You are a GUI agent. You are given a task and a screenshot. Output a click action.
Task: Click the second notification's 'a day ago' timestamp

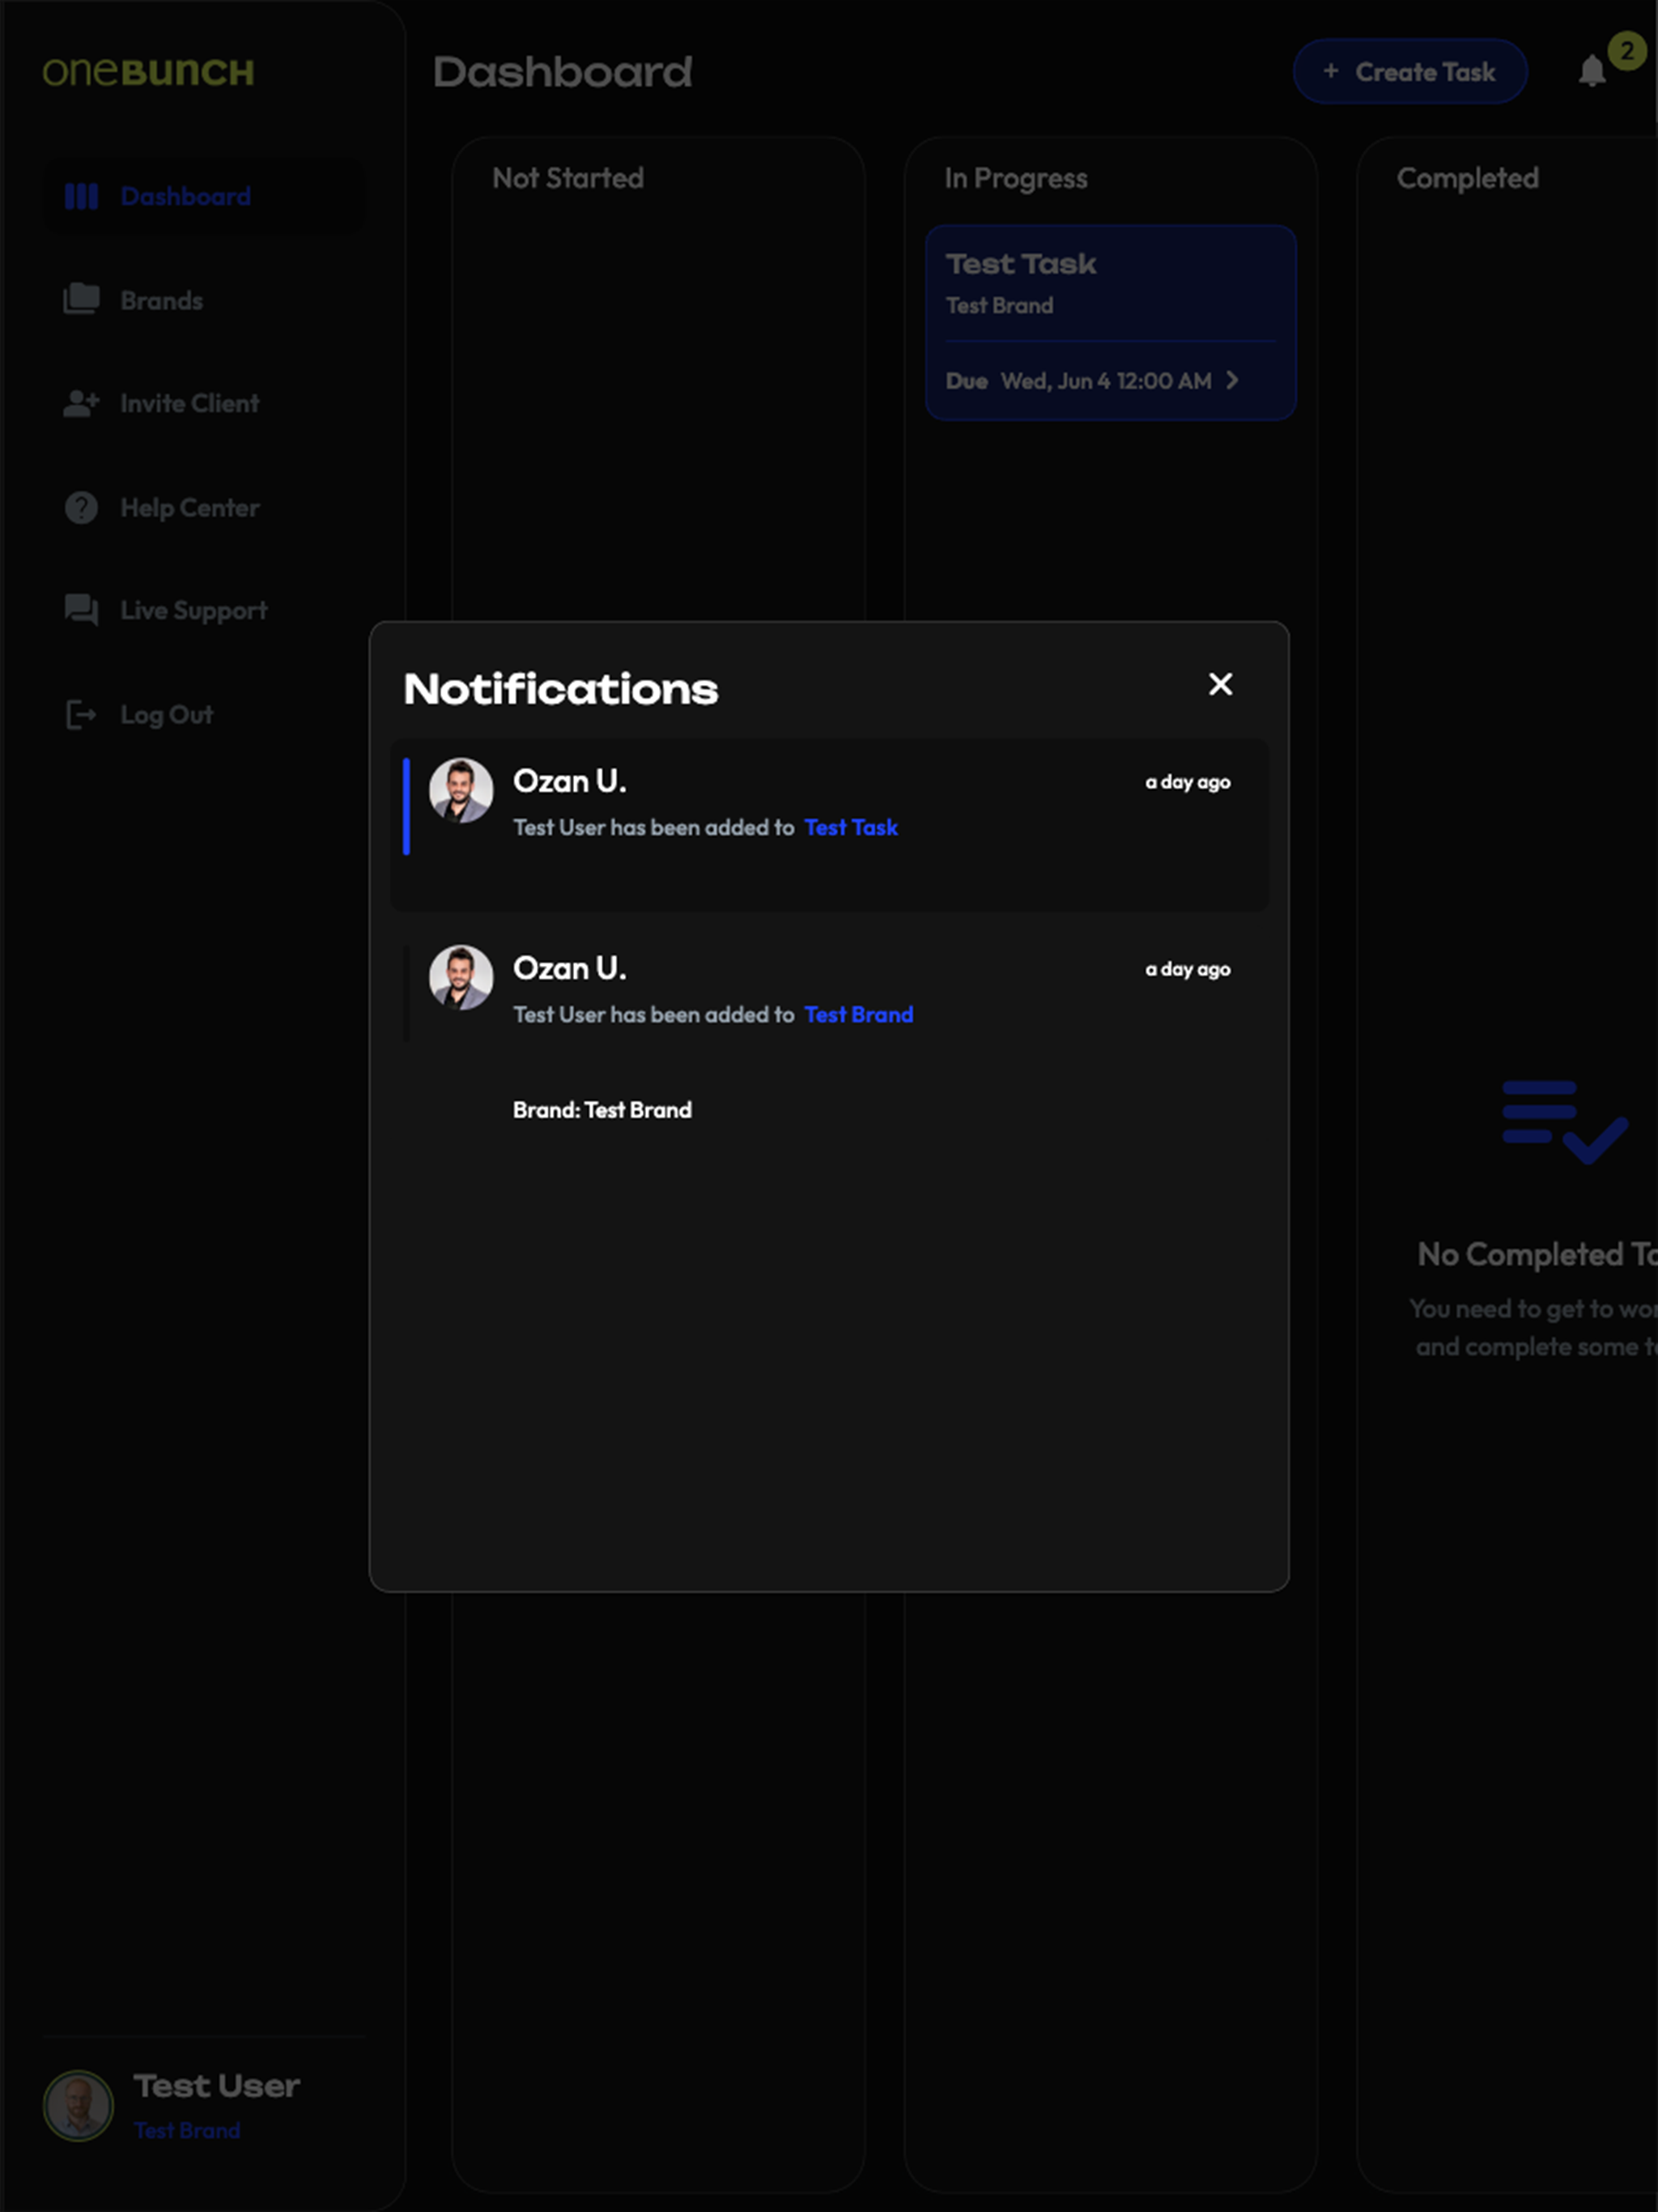tap(1187, 969)
